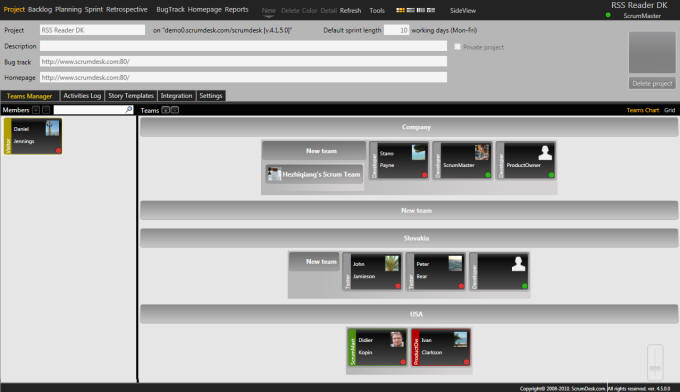This screenshot has height=392, width=680.
Task: Click Didier Kopin's photo thumbnail
Action: pyautogui.click(x=397, y=339)
